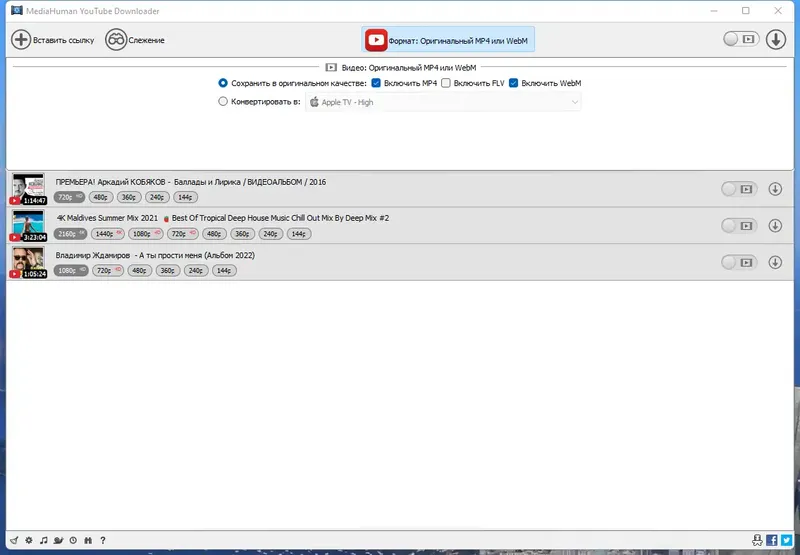
Task: Choose 360p quality for Владимир Ждамиров video
Action: pos(168,270)
